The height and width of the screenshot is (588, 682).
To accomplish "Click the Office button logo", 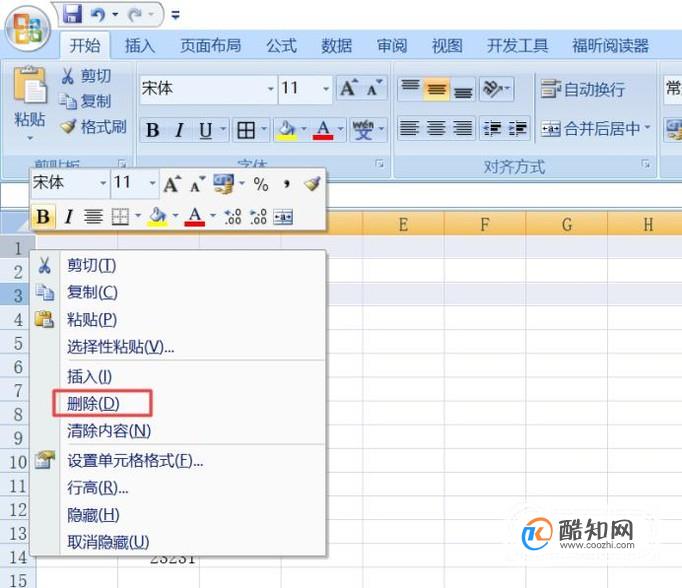I will coord(27,29).
